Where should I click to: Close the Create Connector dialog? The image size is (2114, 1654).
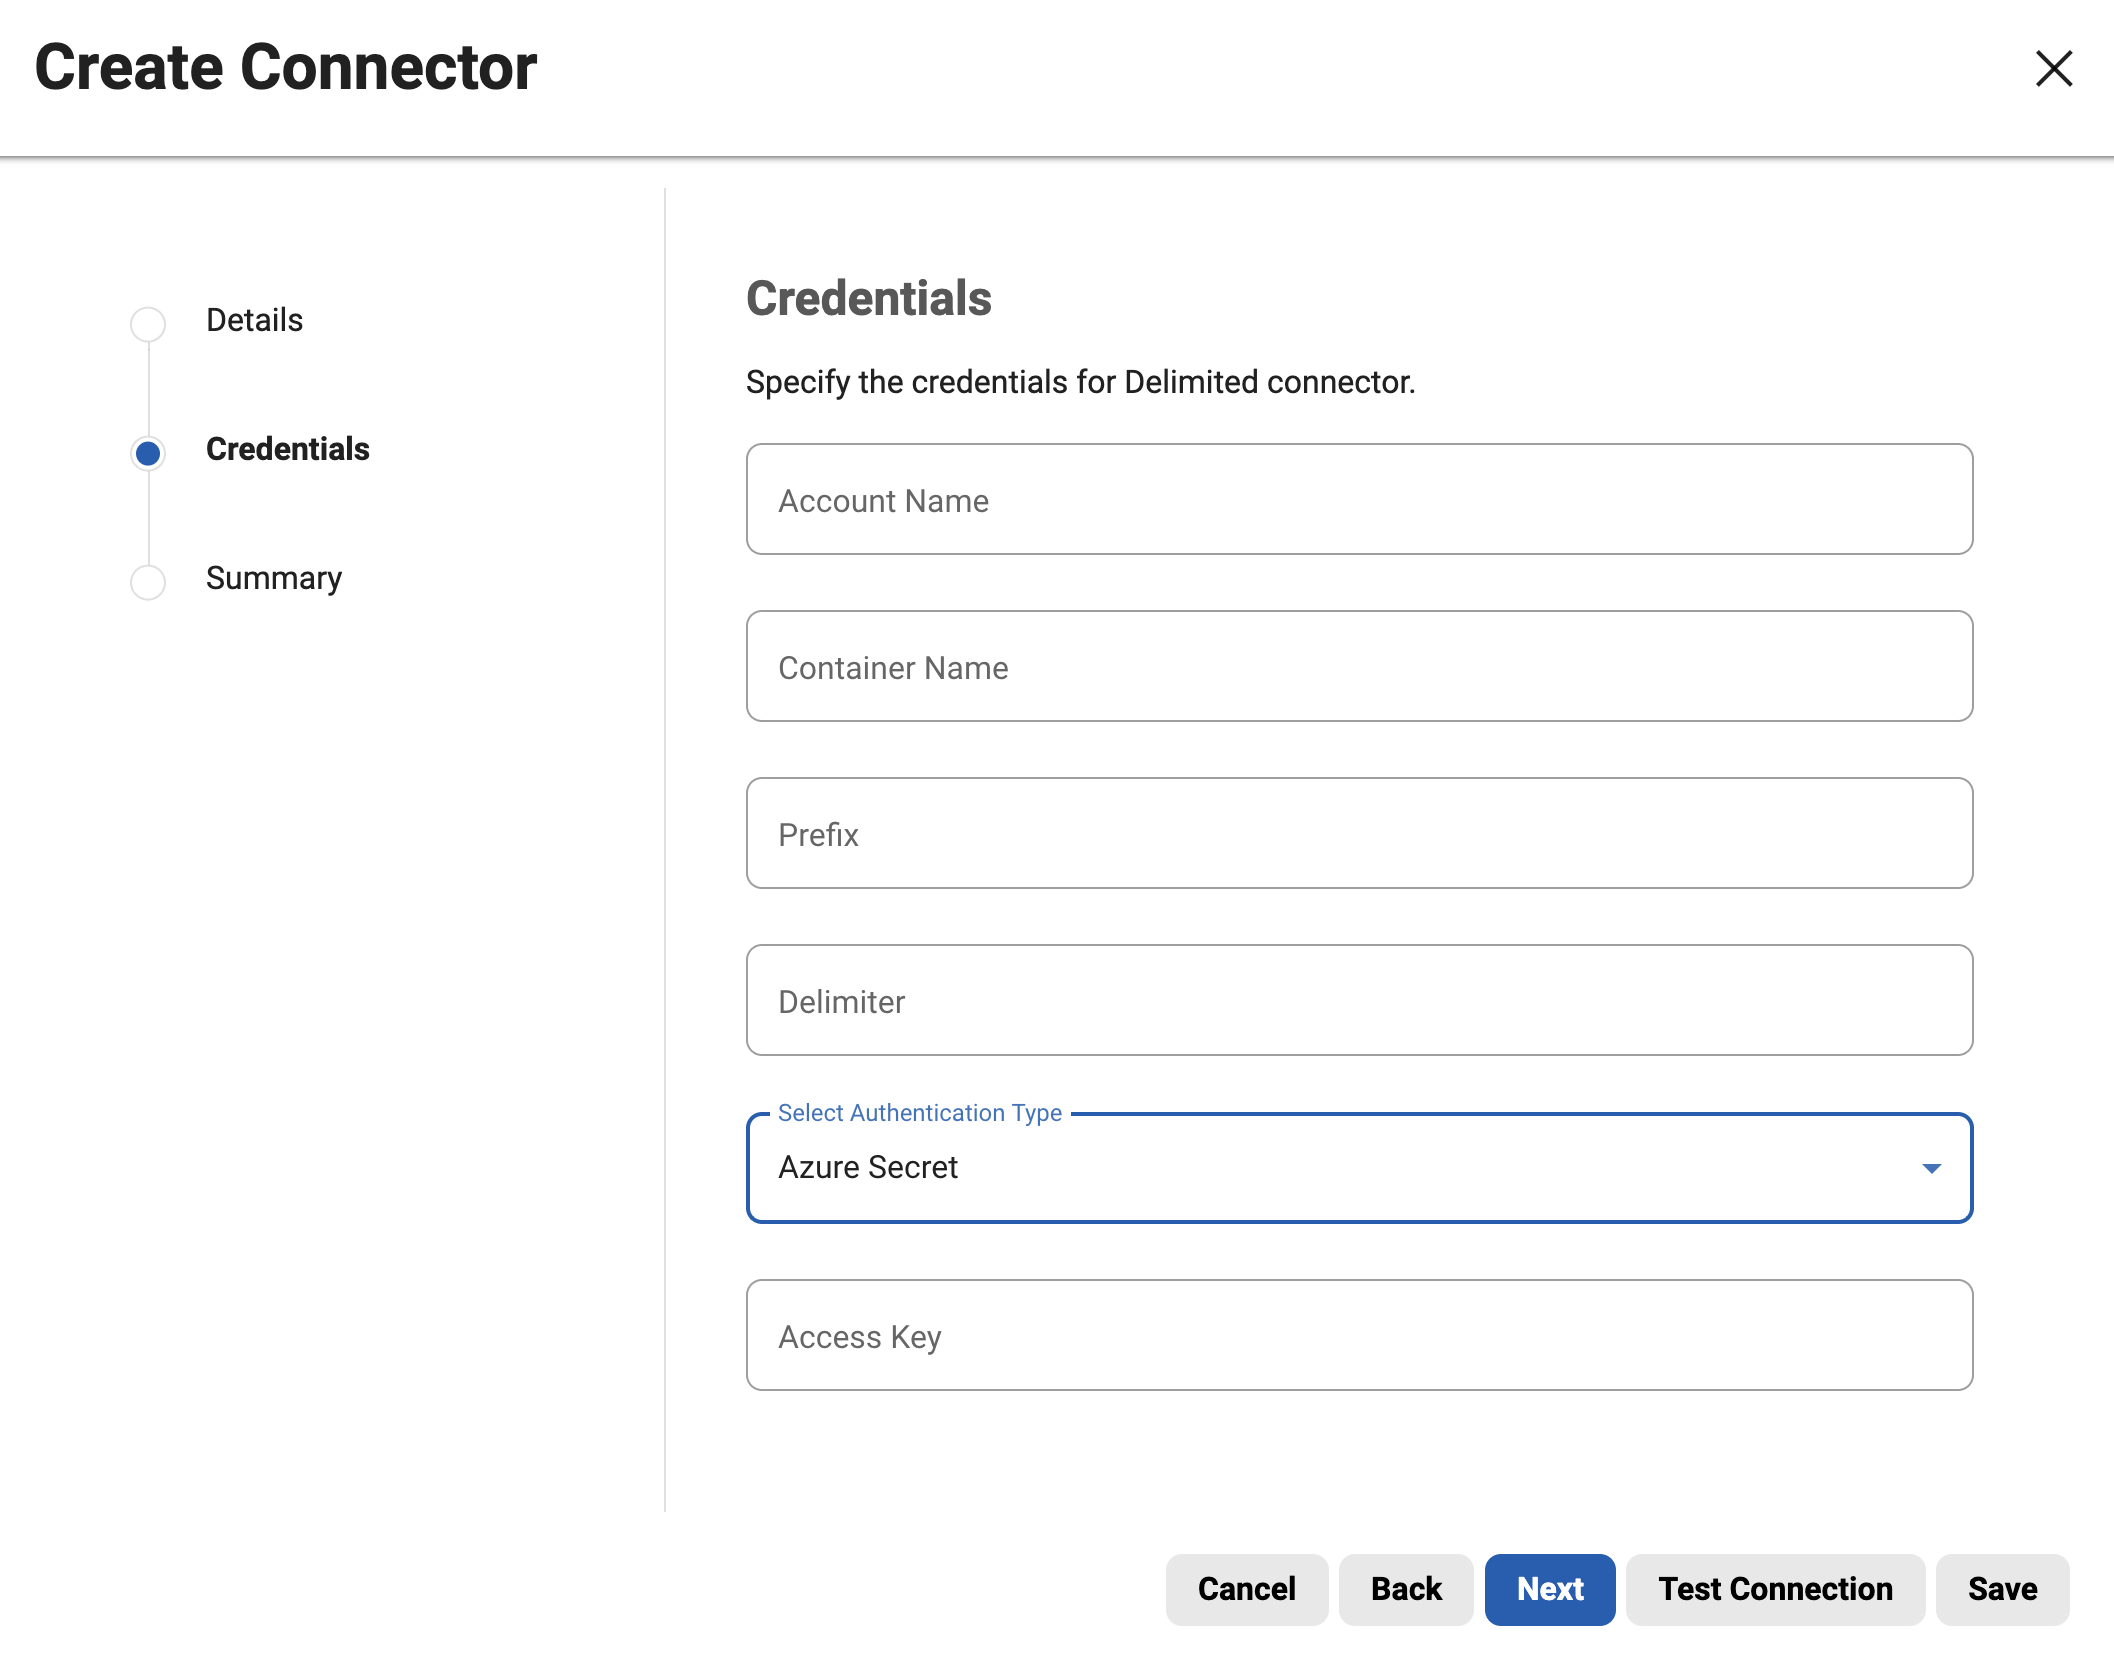click(2053, 68)
